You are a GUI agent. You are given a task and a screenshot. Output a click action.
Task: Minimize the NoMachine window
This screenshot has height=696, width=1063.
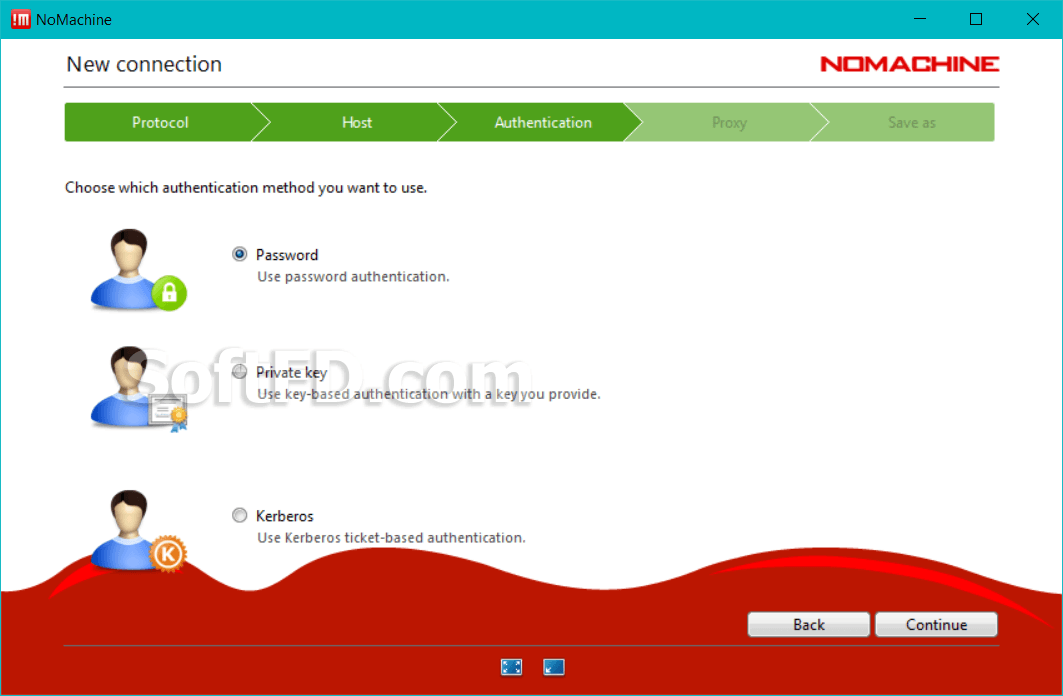pyautogui.click(x=920, y=19)
